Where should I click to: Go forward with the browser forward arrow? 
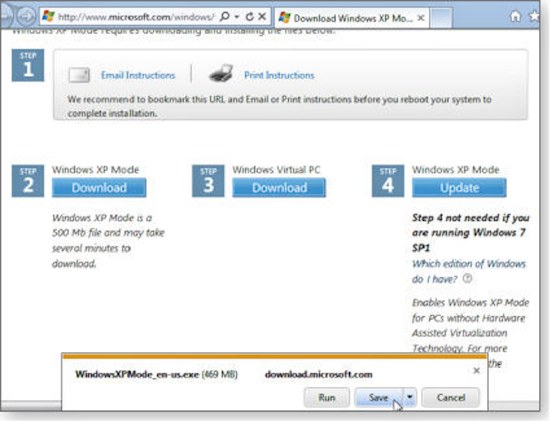(25, 16)
